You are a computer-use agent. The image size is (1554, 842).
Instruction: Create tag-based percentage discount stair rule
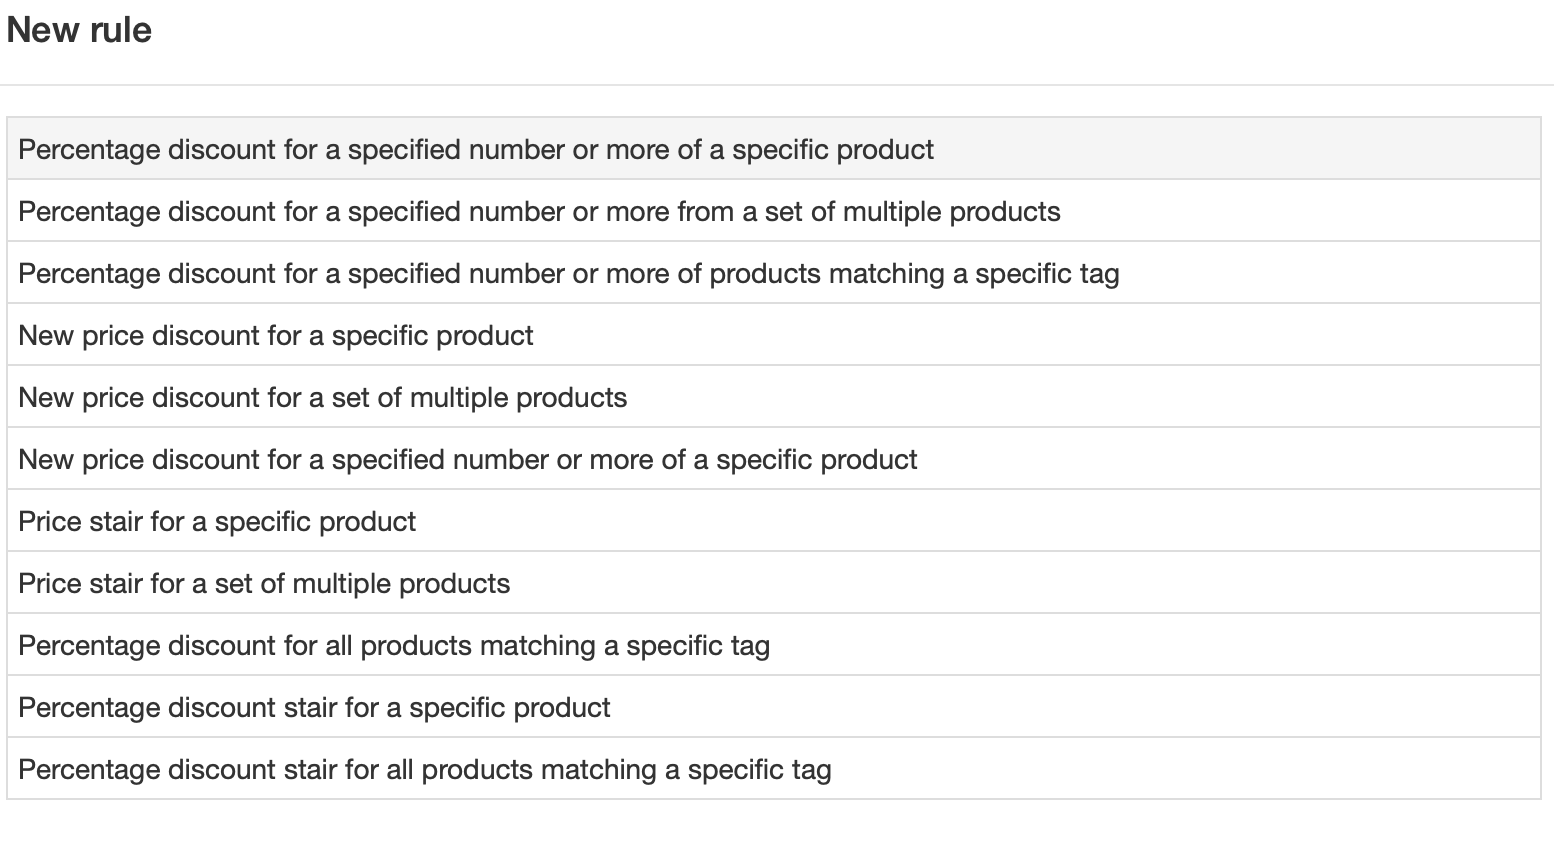point(425,770)
